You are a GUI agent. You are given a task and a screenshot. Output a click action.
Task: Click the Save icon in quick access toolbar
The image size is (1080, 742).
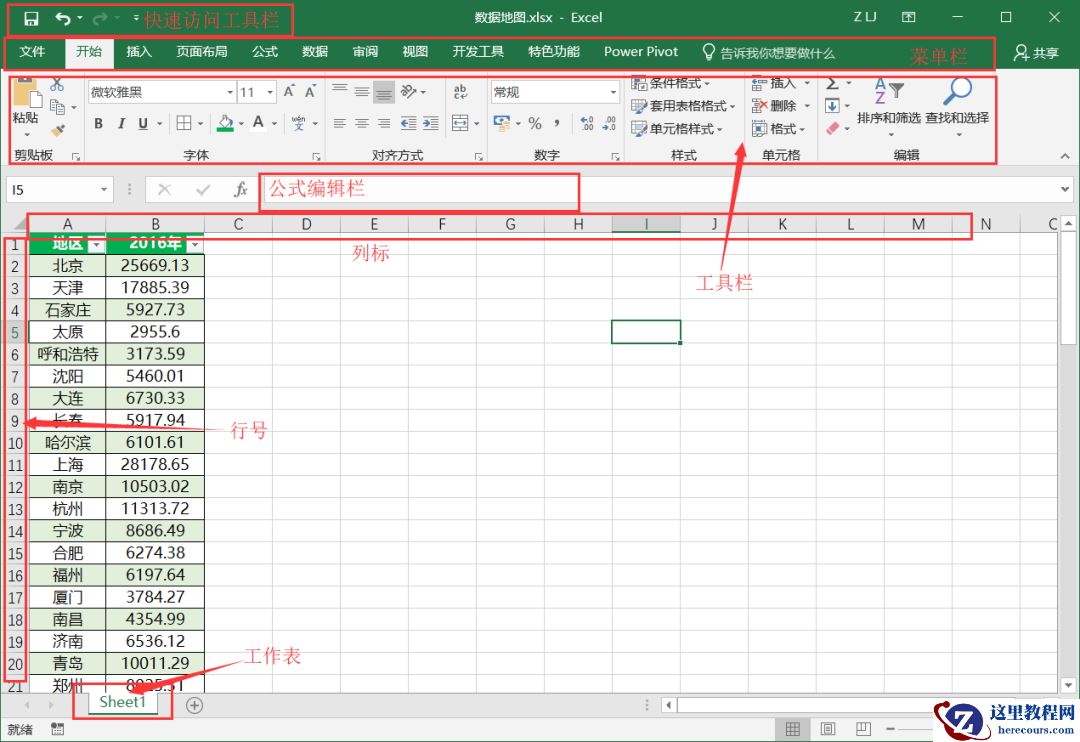tap(31, 18)
